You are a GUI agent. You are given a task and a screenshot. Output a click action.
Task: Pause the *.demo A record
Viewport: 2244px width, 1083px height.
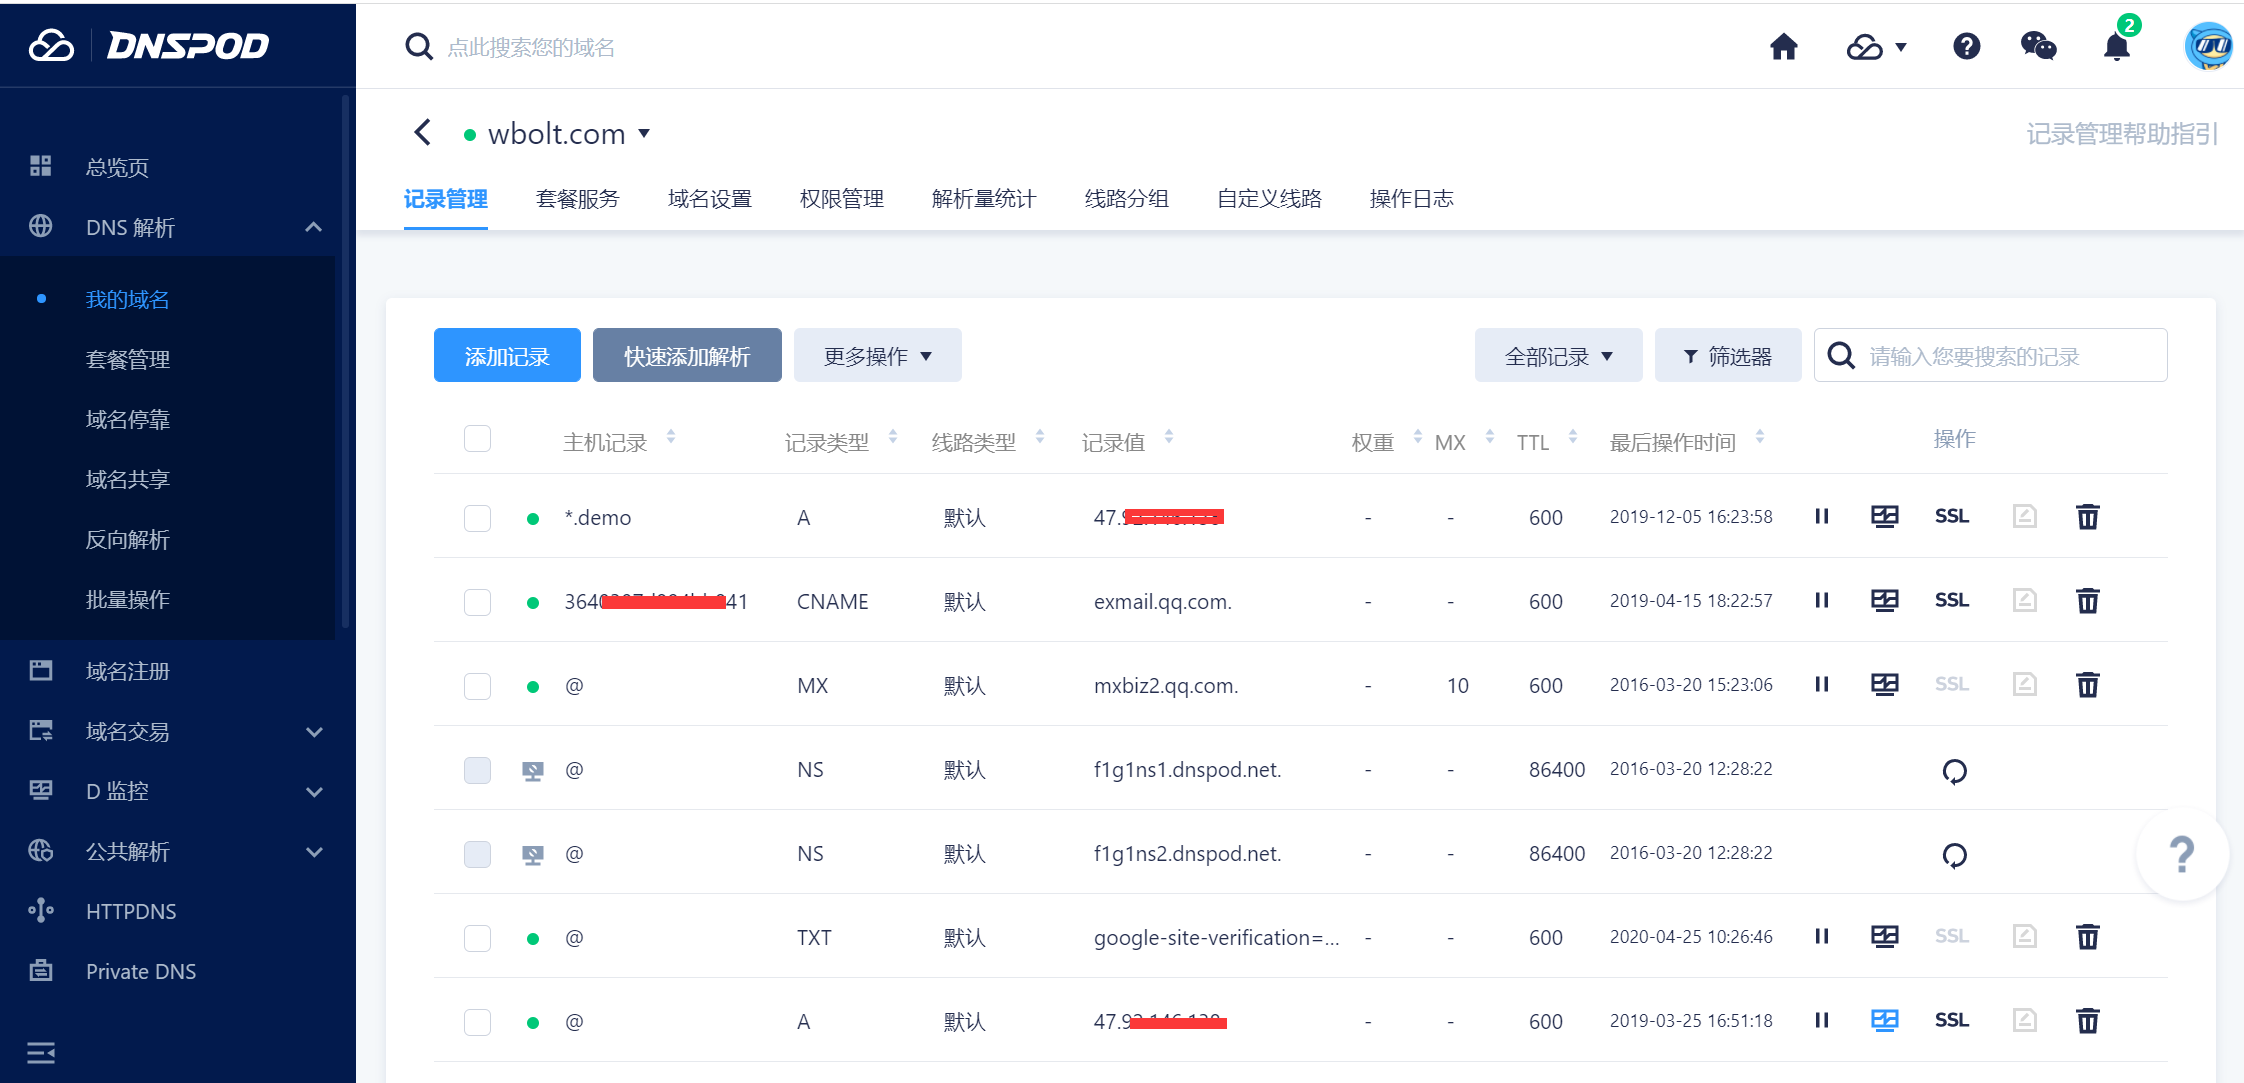click(1821, 517)
